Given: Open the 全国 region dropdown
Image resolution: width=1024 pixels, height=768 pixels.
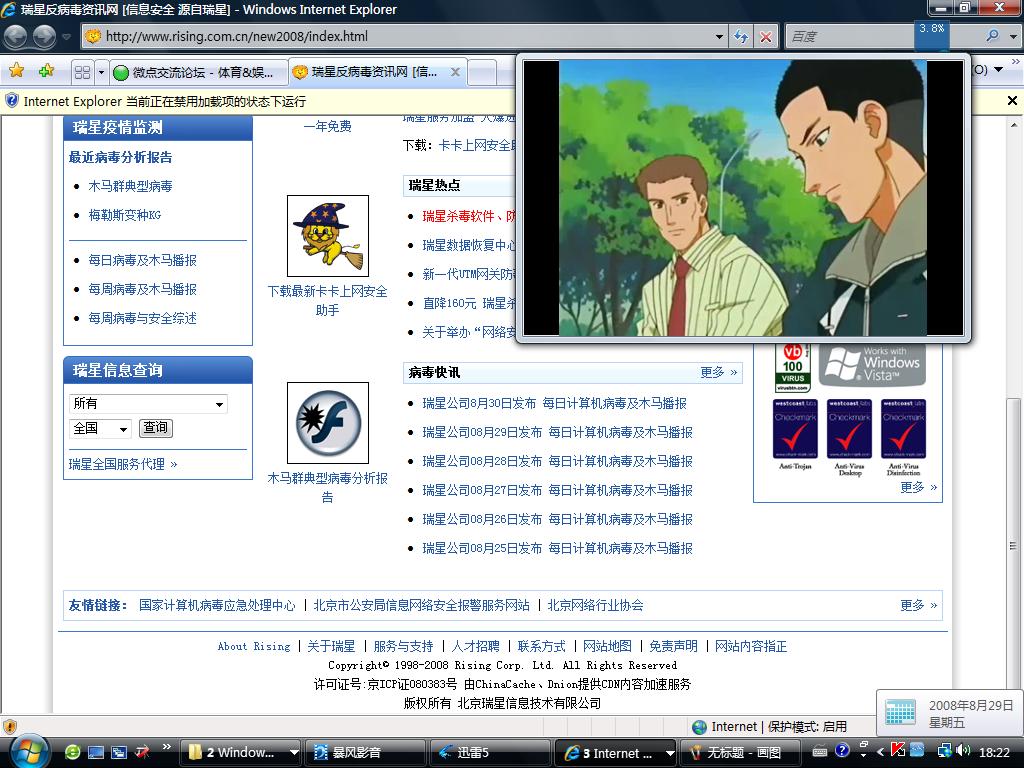Looking at the screenshot, I should pos(100,428).
